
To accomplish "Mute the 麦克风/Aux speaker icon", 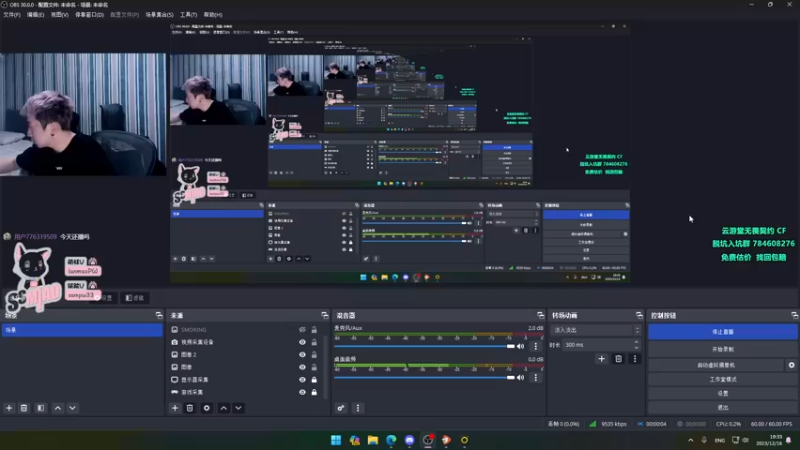I will [x=520, y=346].
